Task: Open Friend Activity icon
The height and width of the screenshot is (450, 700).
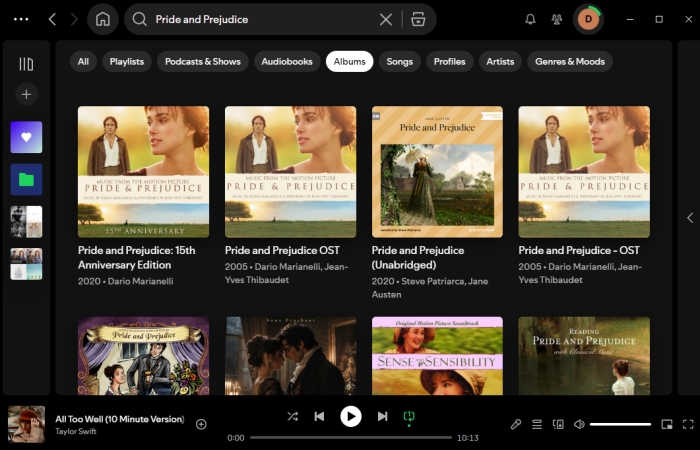Action: tap(556, 19)
